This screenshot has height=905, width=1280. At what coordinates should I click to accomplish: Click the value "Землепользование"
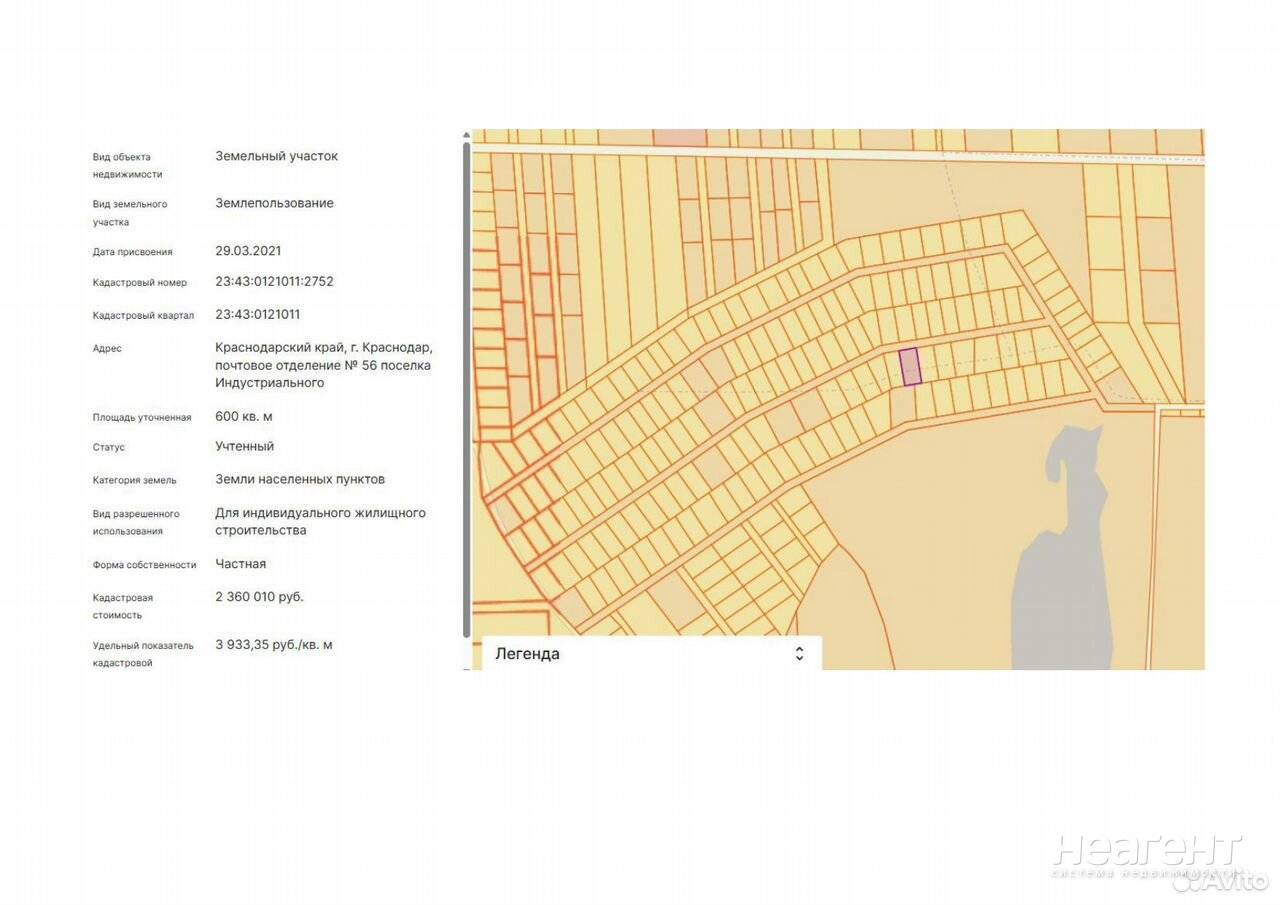[x=275, y=203]
